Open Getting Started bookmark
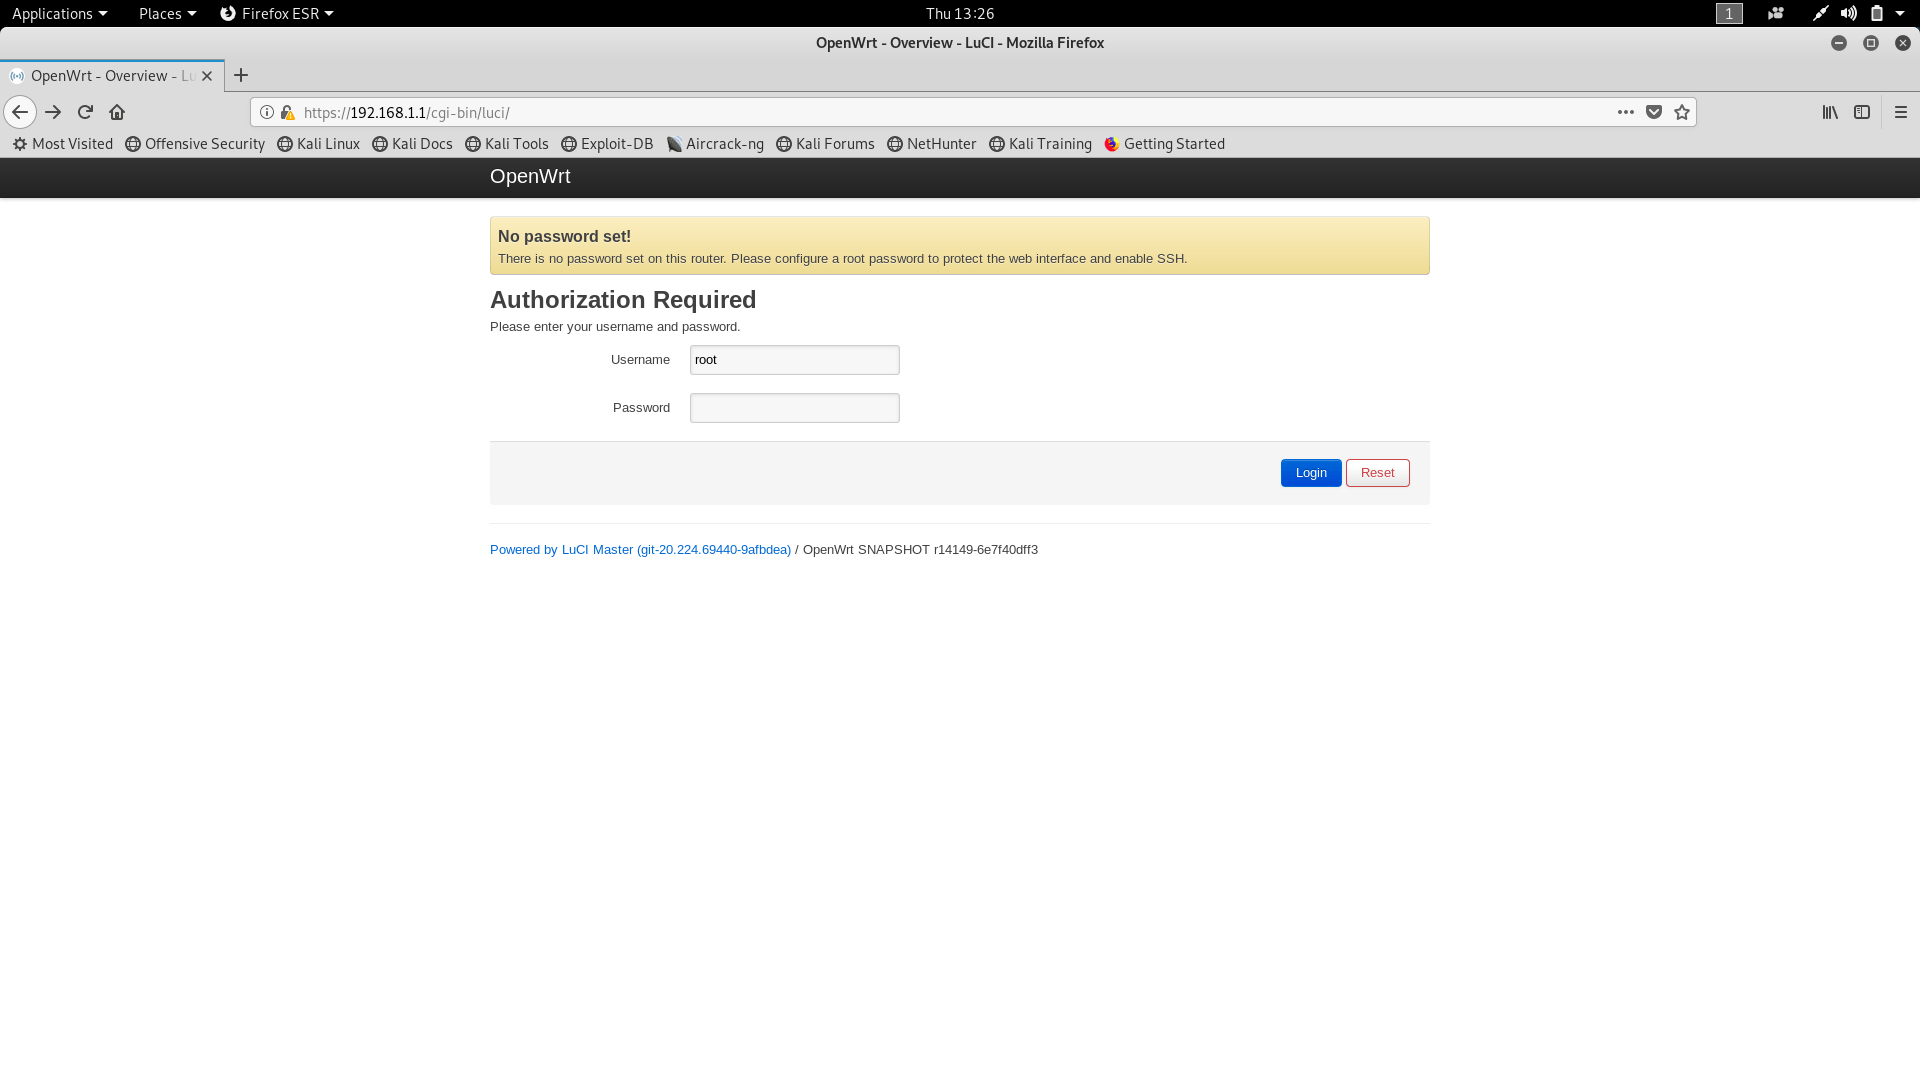The image size is (1920, 1080). click(x=1164, y=144)
